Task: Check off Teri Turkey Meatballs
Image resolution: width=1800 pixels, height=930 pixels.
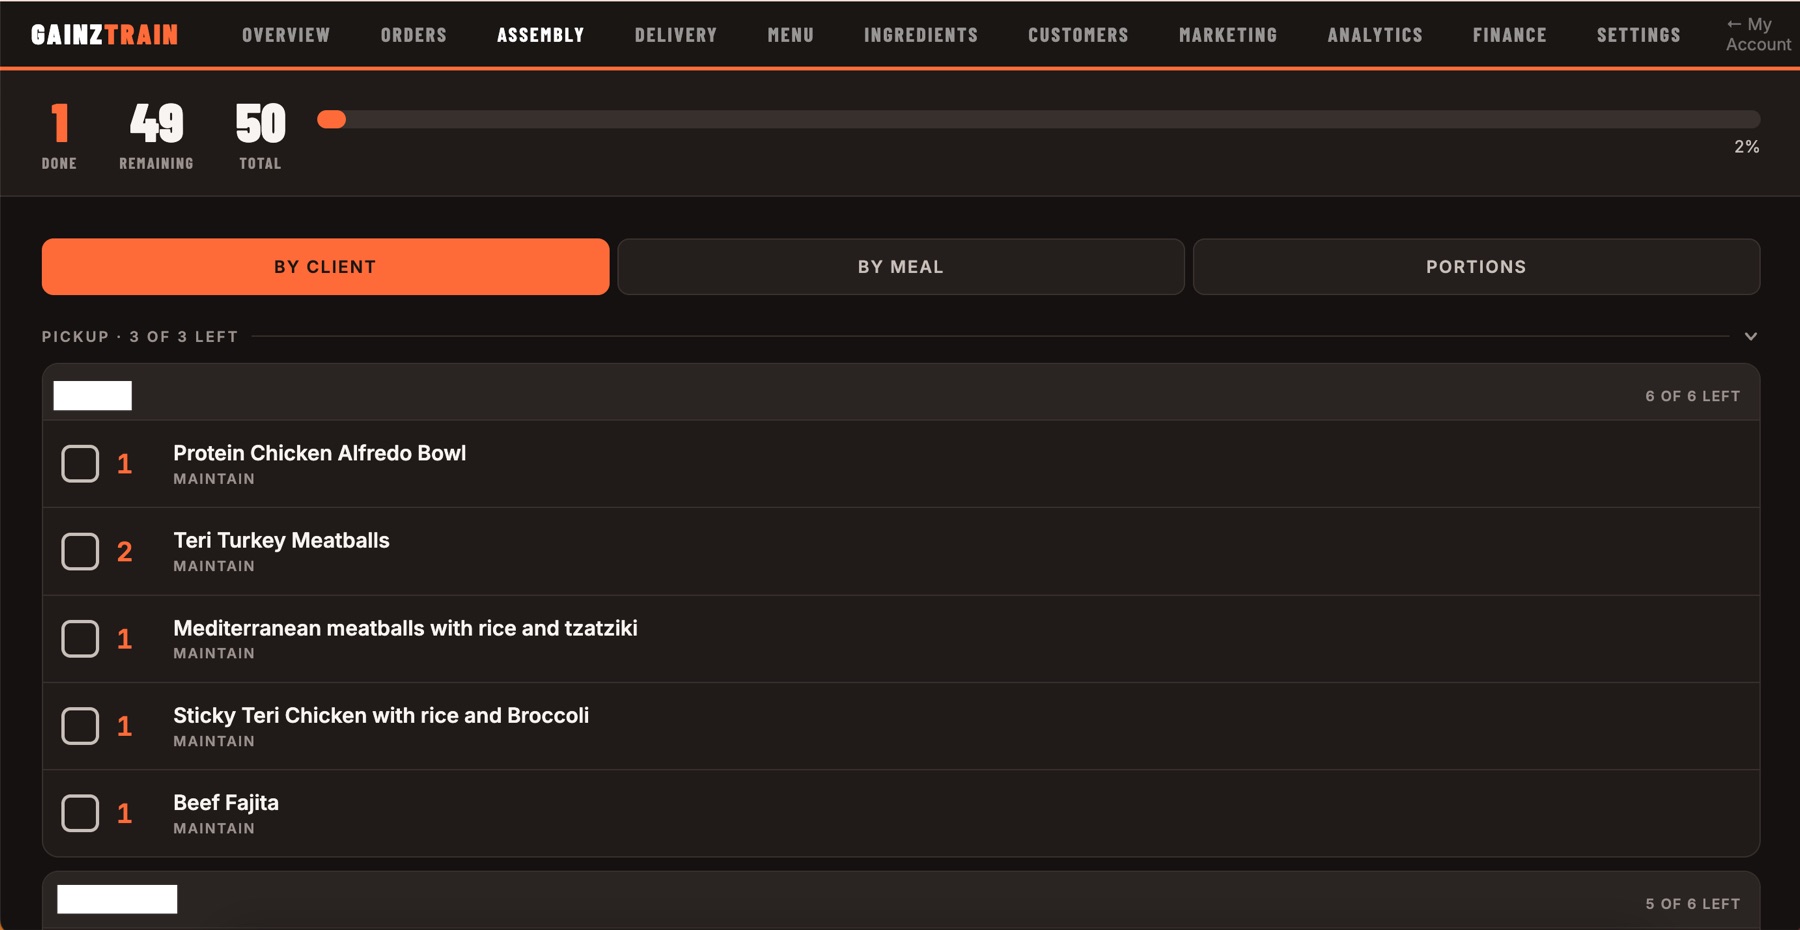Action: [80, 551]
